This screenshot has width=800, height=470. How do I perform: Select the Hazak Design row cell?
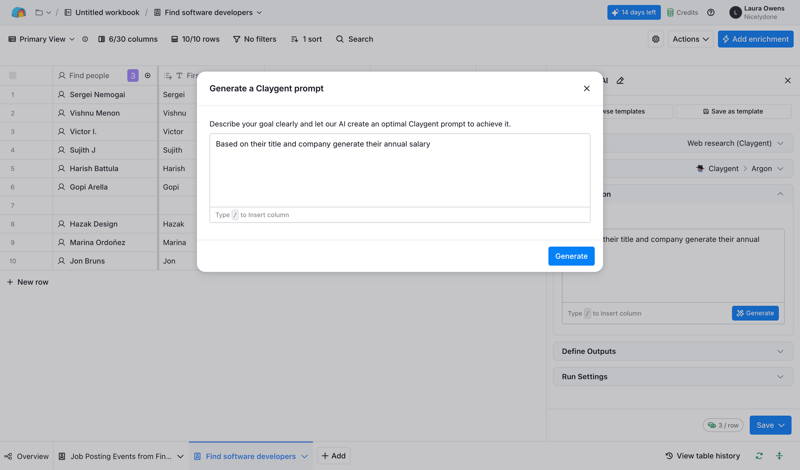105,224
